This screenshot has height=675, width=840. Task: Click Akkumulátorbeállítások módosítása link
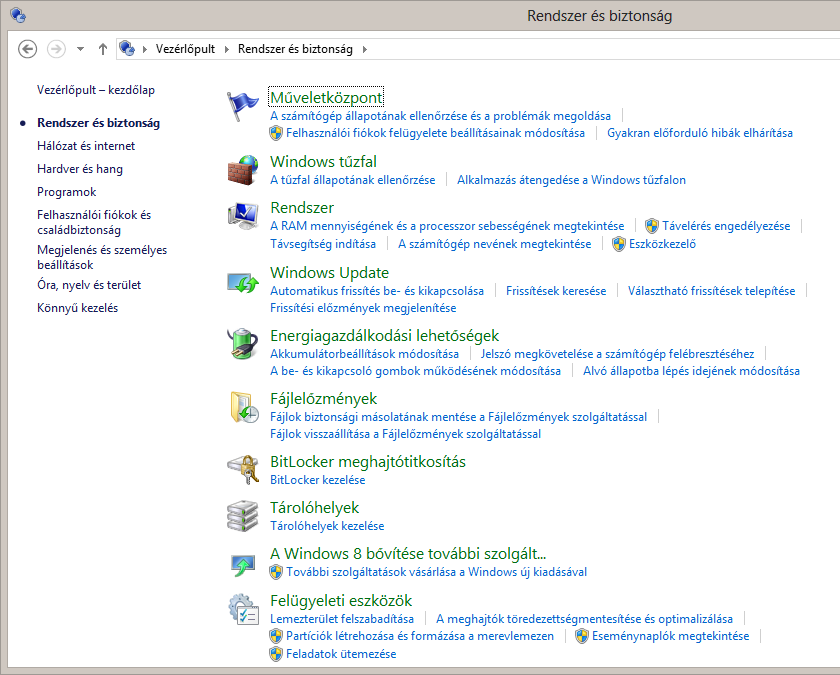point(364,354)
